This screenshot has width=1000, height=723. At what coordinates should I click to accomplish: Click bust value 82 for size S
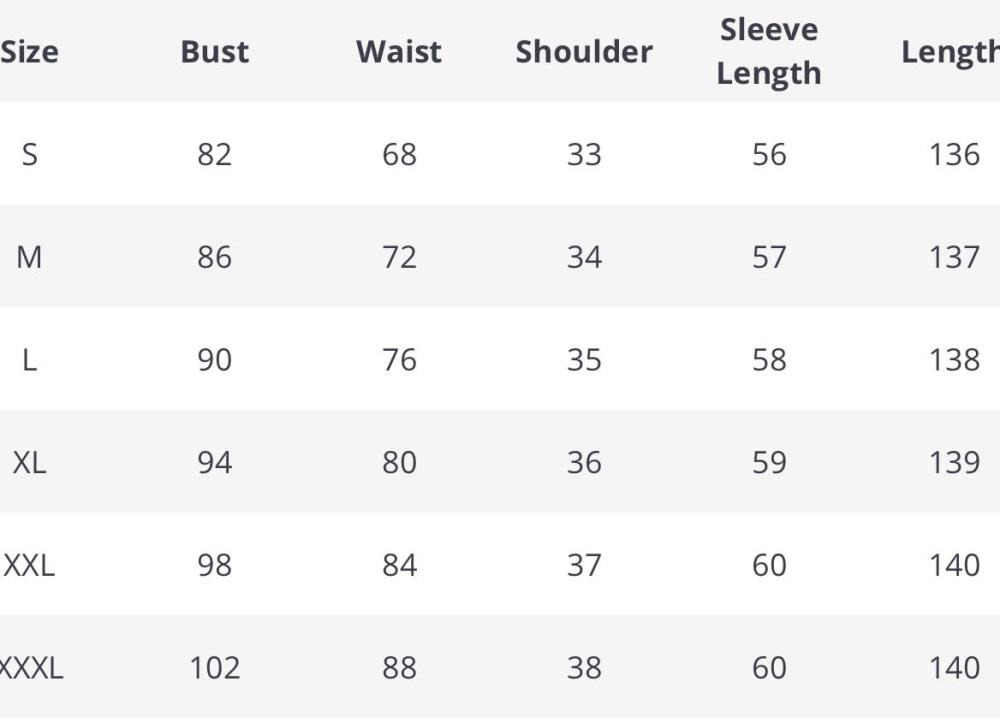click(x=214, y=154)
